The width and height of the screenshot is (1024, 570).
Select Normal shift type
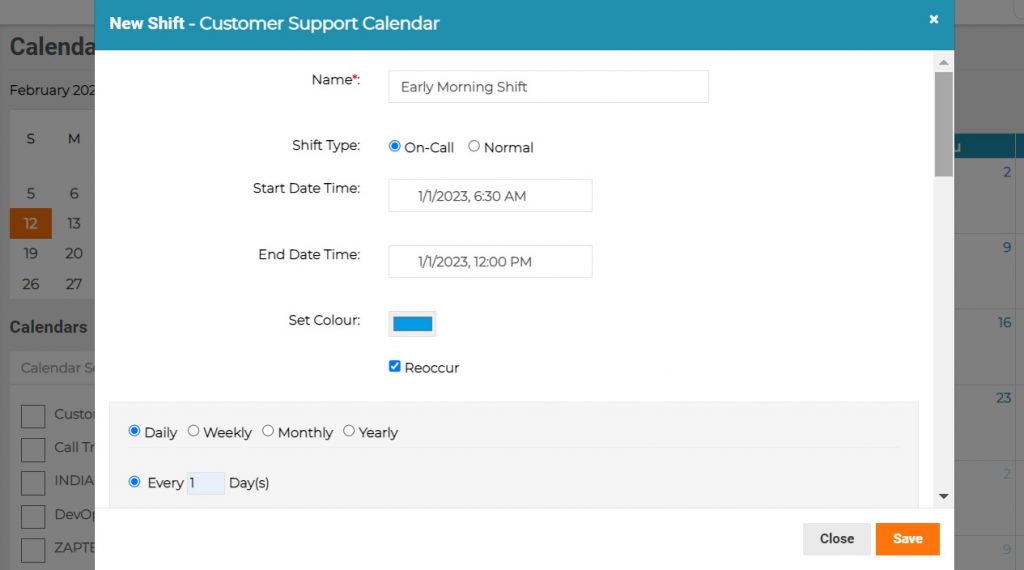(x=474, y=146)
